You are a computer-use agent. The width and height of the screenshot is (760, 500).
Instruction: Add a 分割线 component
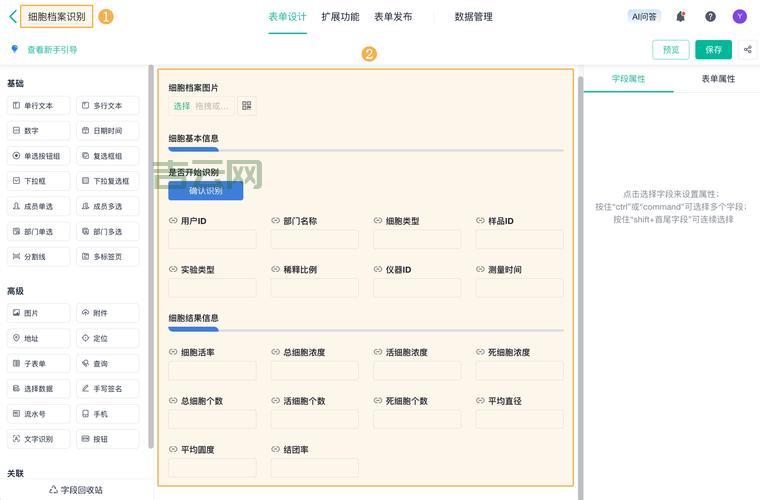click(38, 257)
